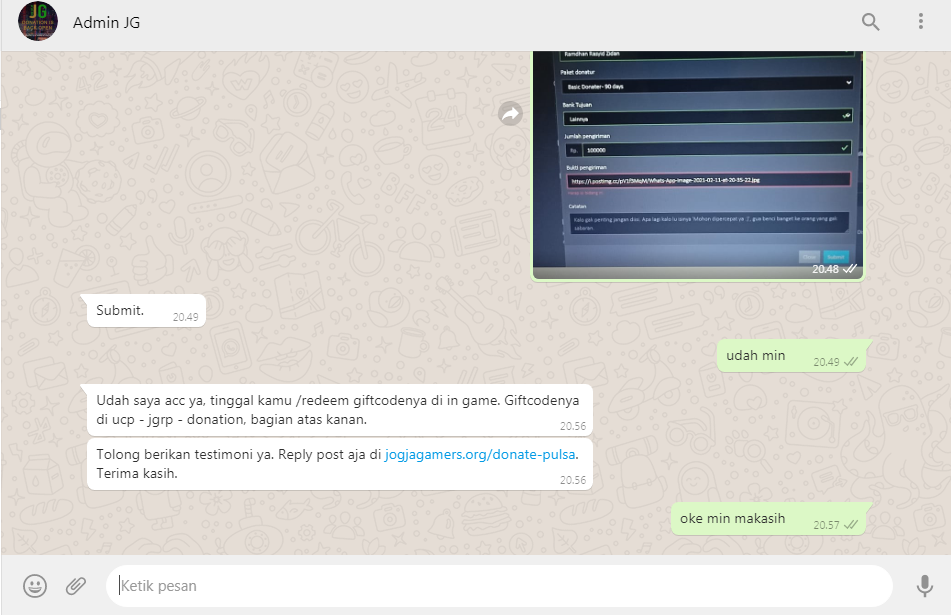Select the 'Udah saya acc ya' message

click(340, 410)
